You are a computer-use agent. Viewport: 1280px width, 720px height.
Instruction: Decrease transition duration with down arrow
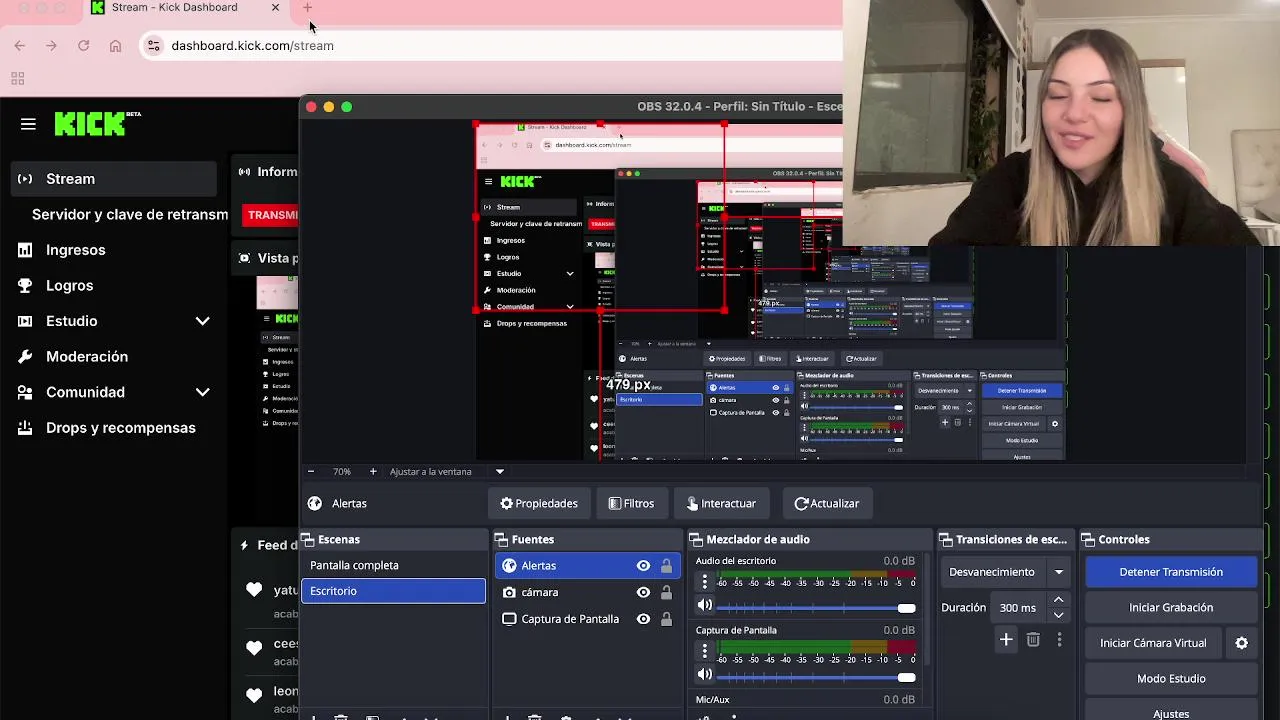tap(1058, 615)
